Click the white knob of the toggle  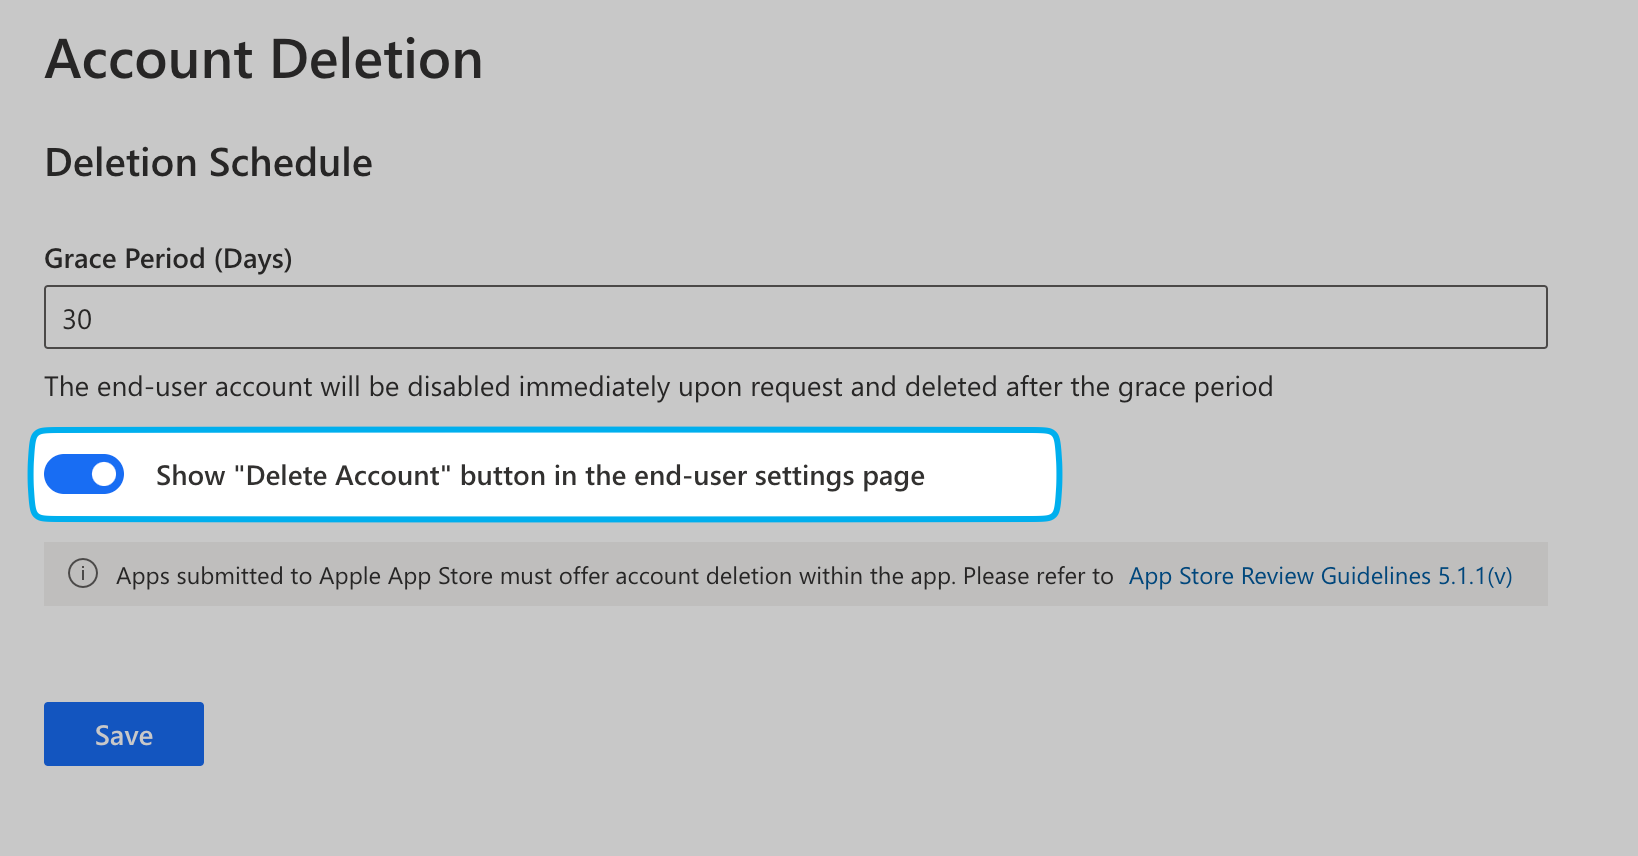[104, 475]
